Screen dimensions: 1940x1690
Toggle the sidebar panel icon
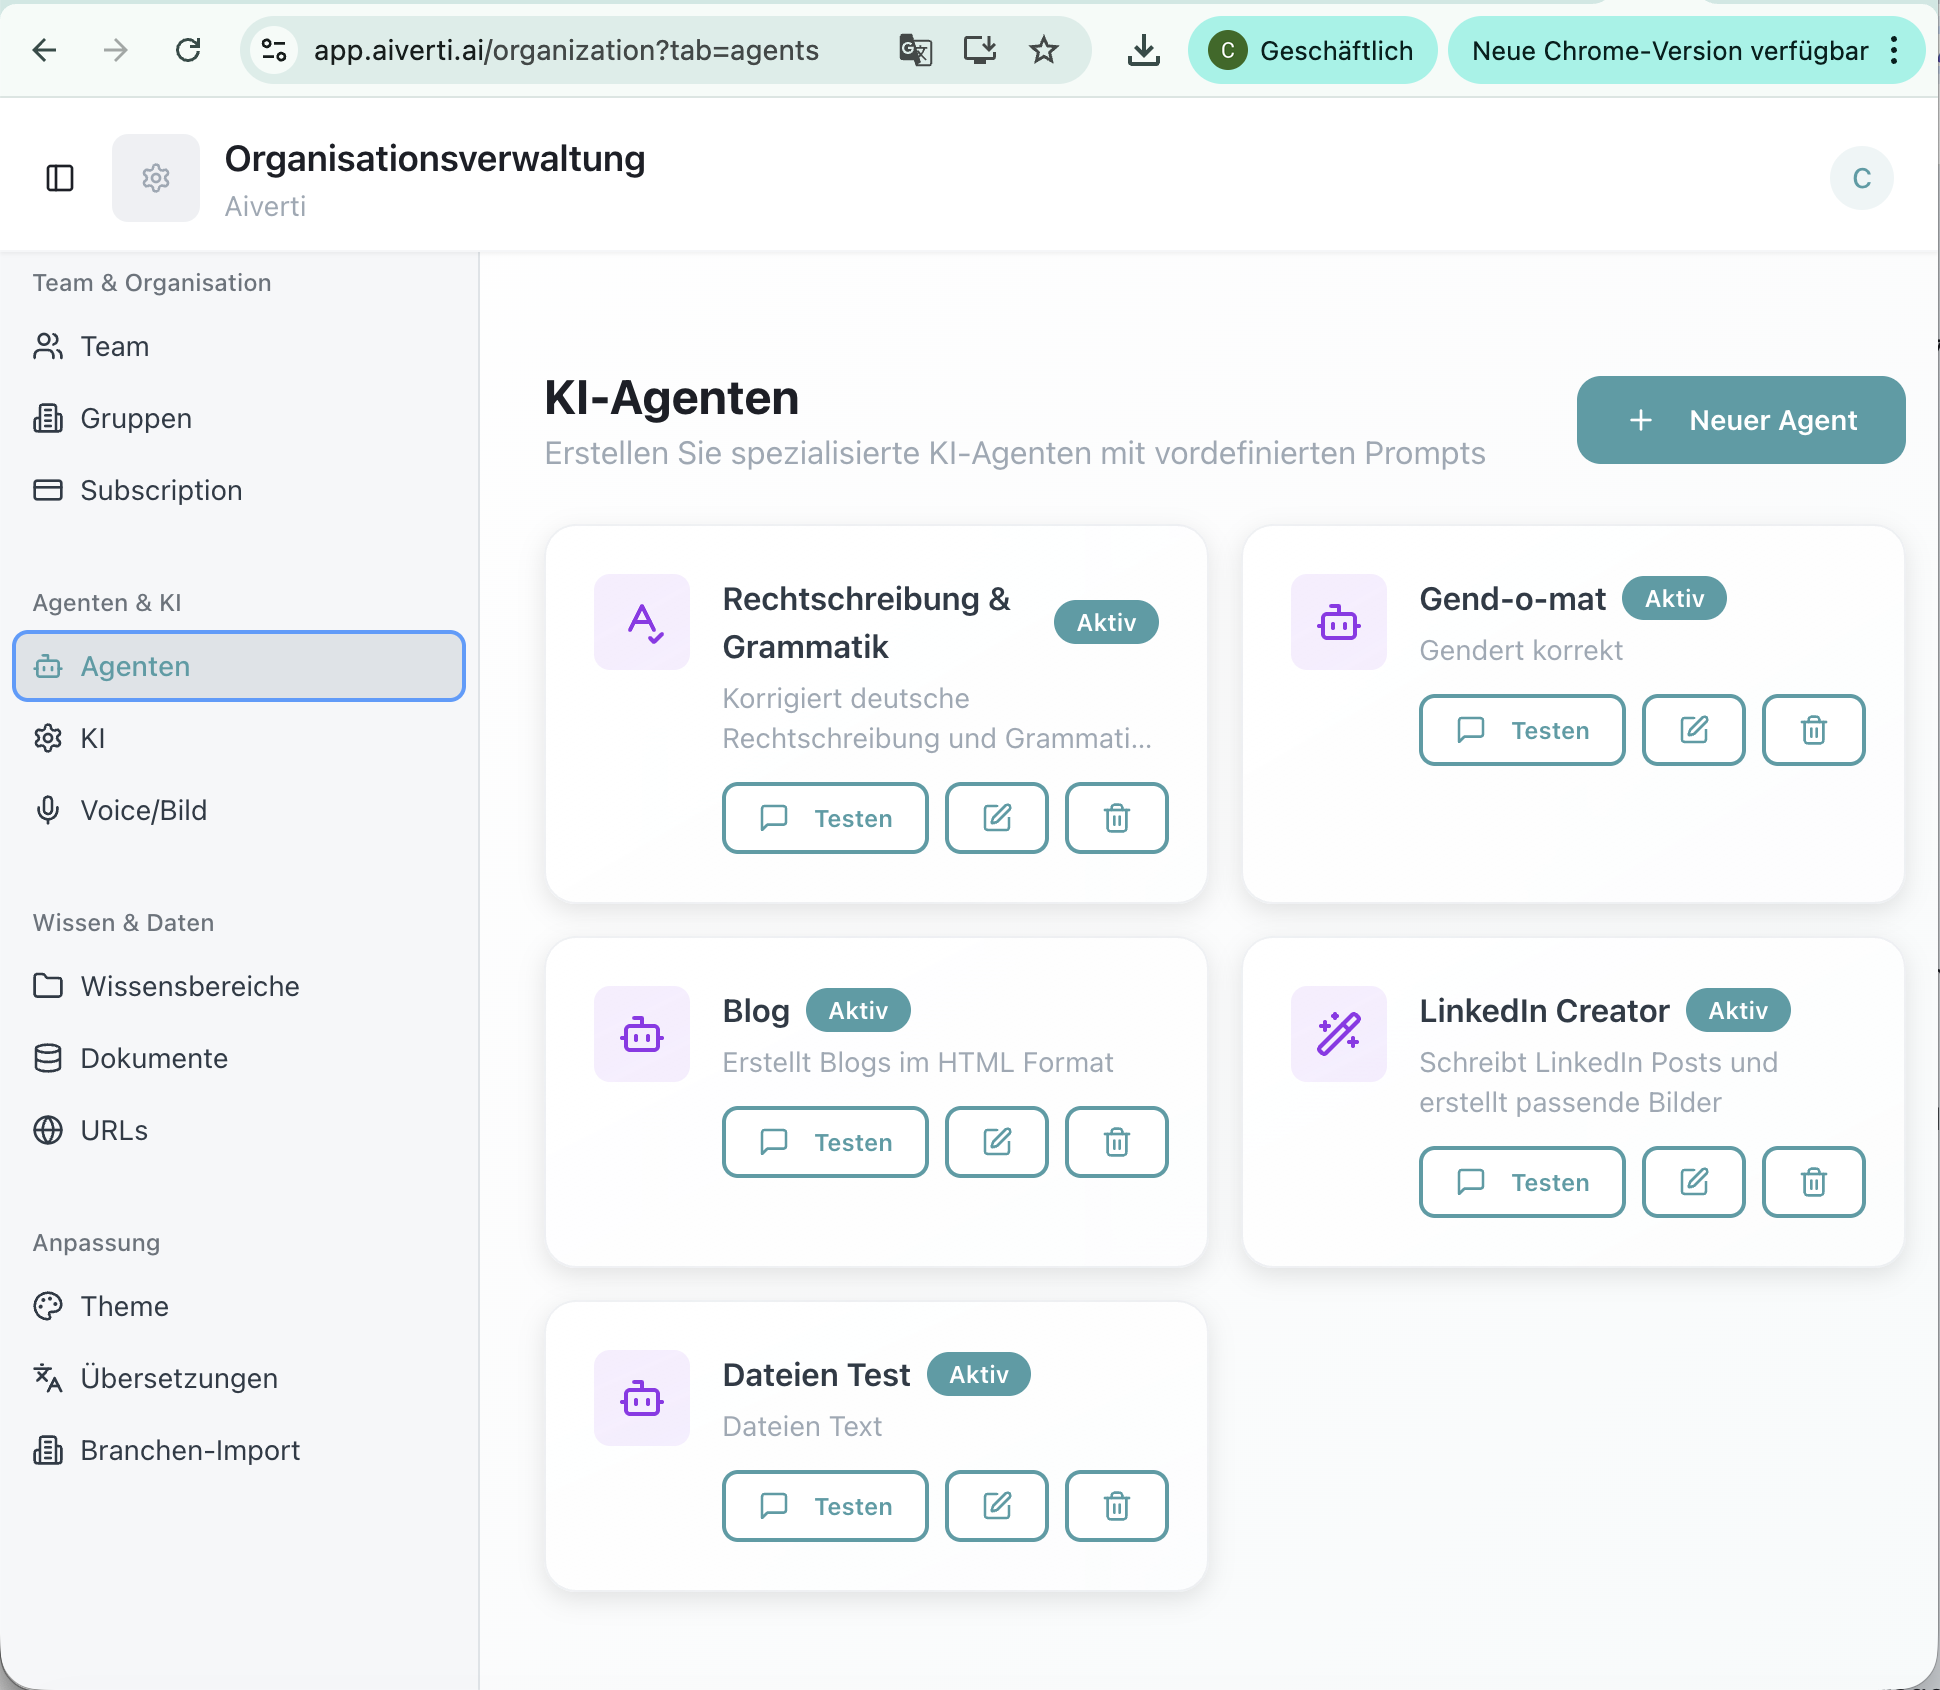coord(60,178)
